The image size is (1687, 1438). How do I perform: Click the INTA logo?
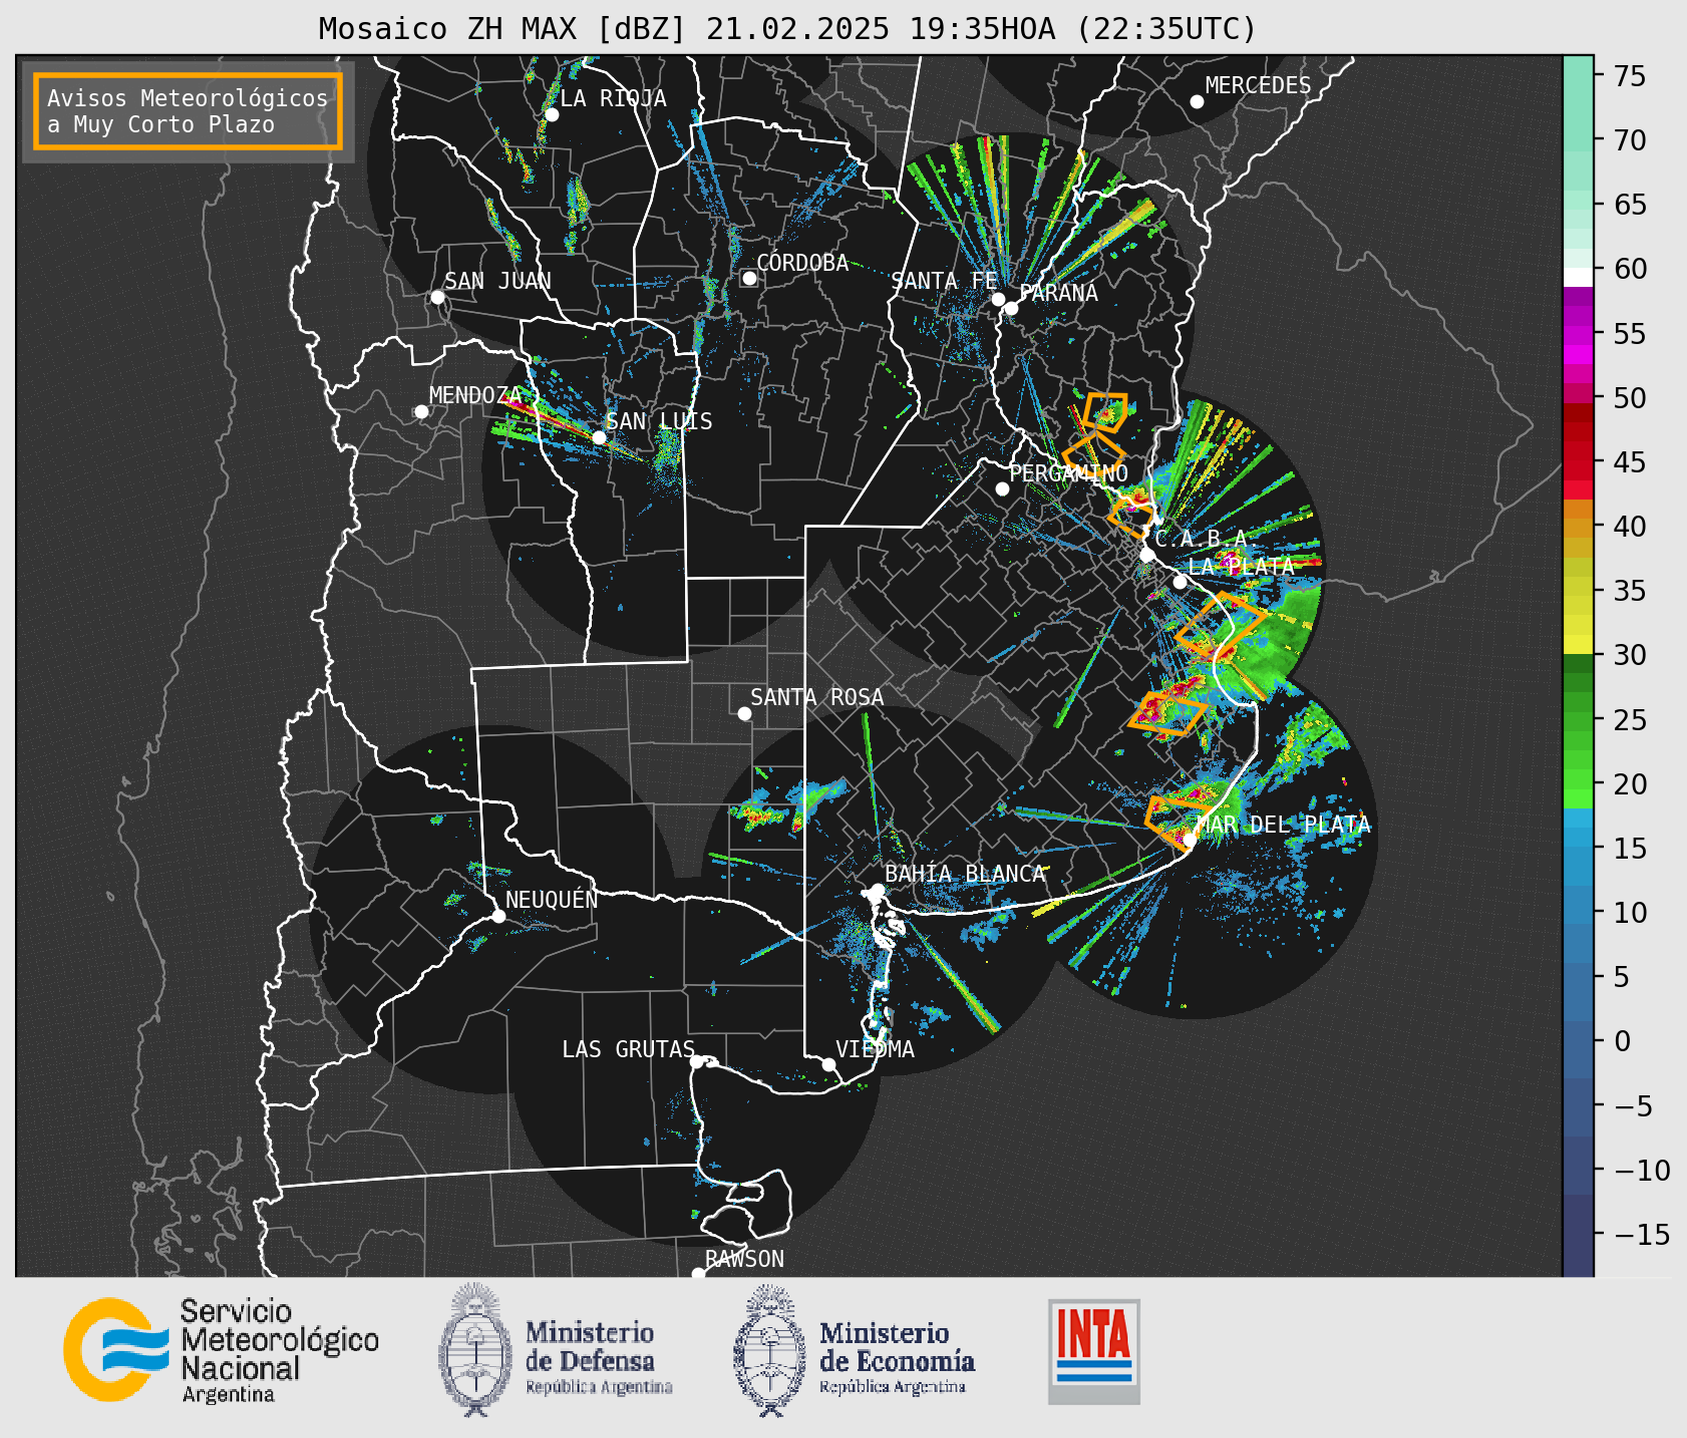pyautogui.click(x=1094, y=1351)
